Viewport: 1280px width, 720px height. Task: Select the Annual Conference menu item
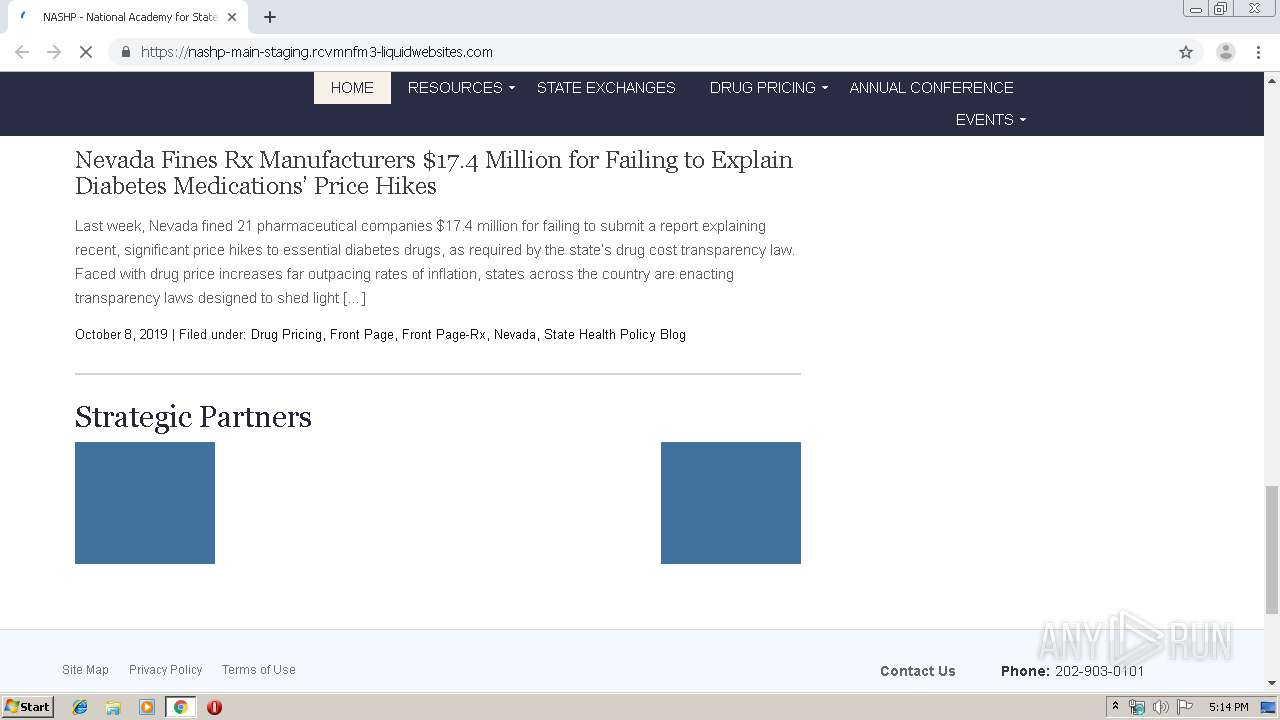coord(931,88)
